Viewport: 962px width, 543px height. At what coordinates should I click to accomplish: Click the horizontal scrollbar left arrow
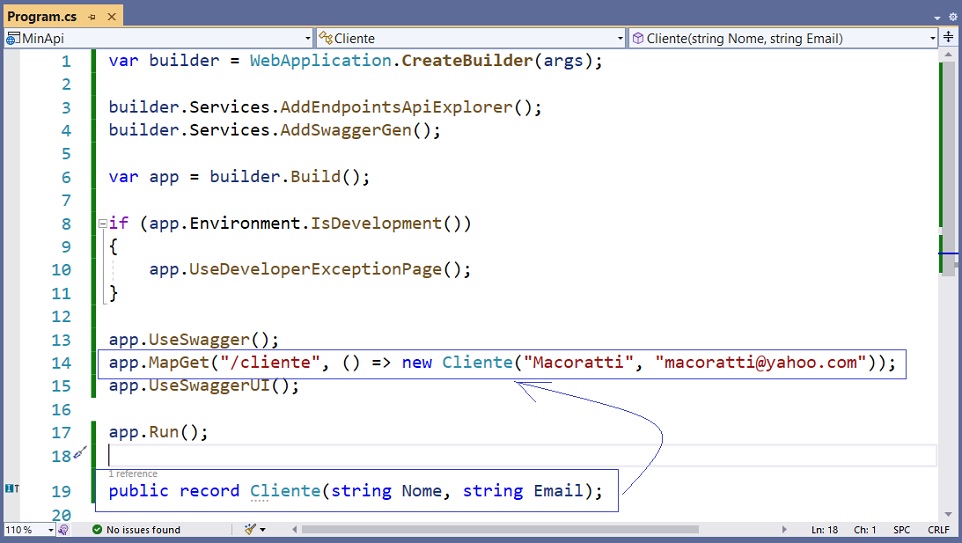(294, 529)
